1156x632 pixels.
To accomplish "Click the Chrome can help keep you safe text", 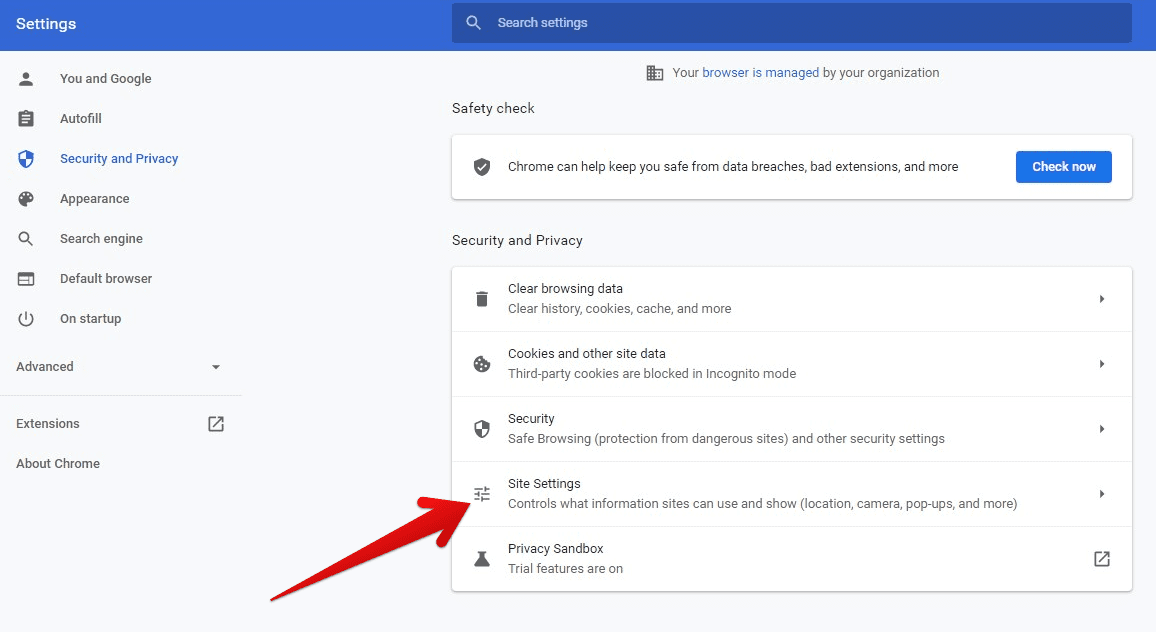I will [x=733, y=167].
